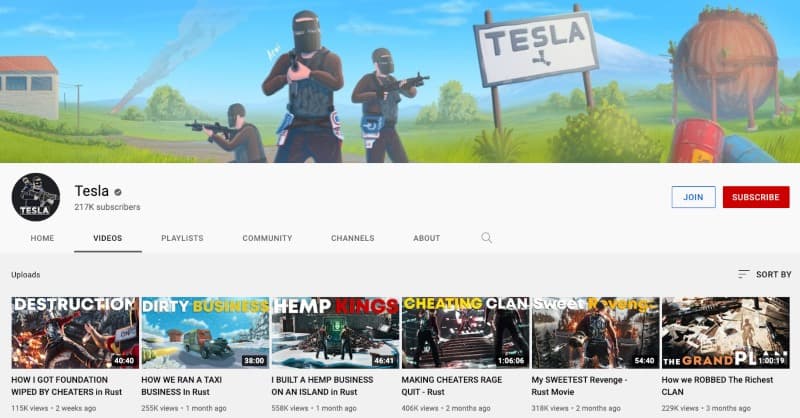
Task: Open the SORT BY dropdown
Action: [x=764, y=274]
